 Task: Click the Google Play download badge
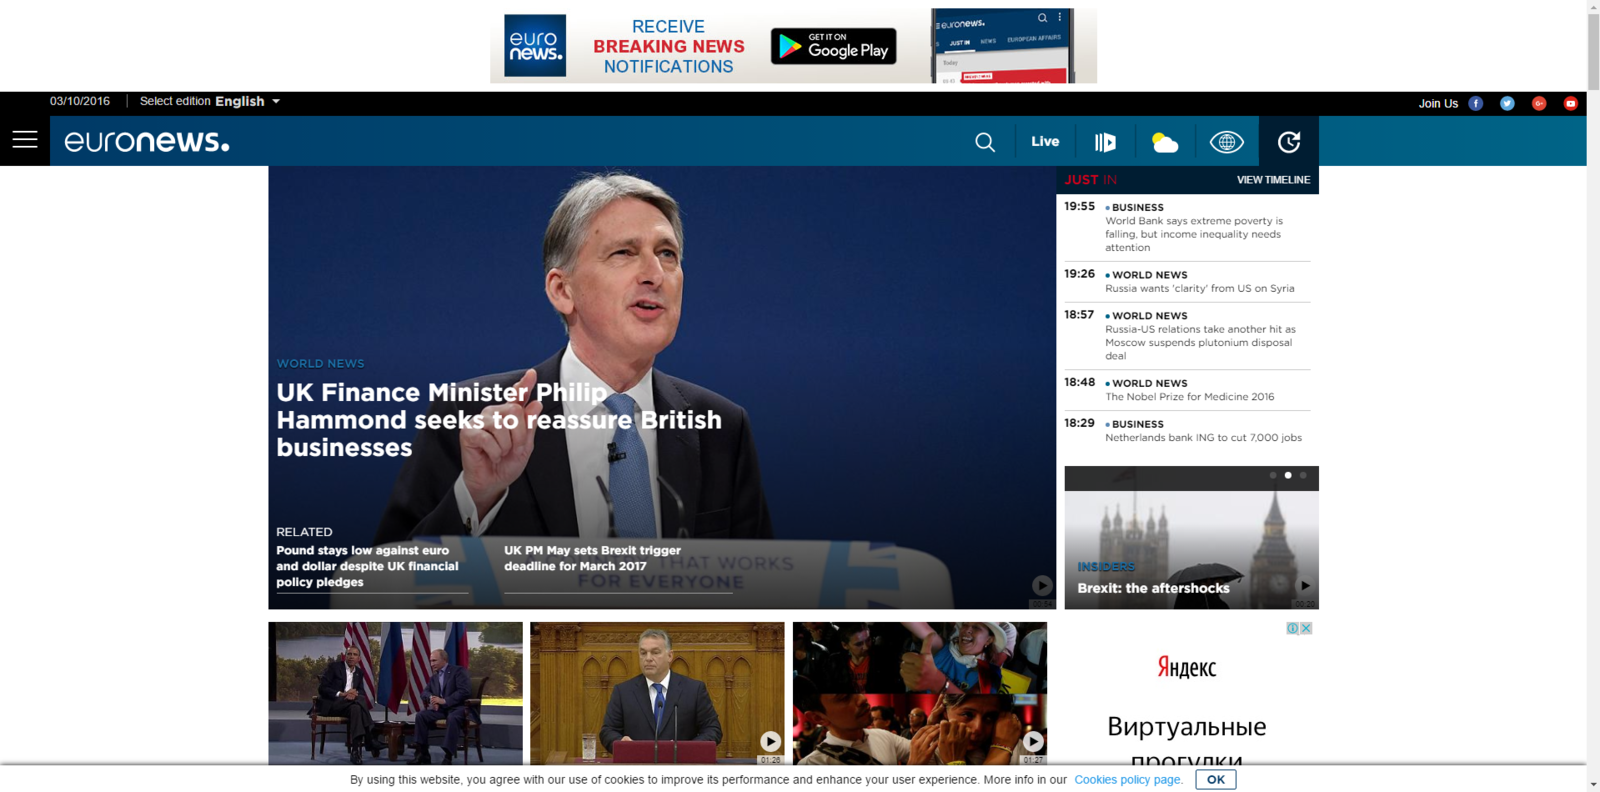(834, 46)
